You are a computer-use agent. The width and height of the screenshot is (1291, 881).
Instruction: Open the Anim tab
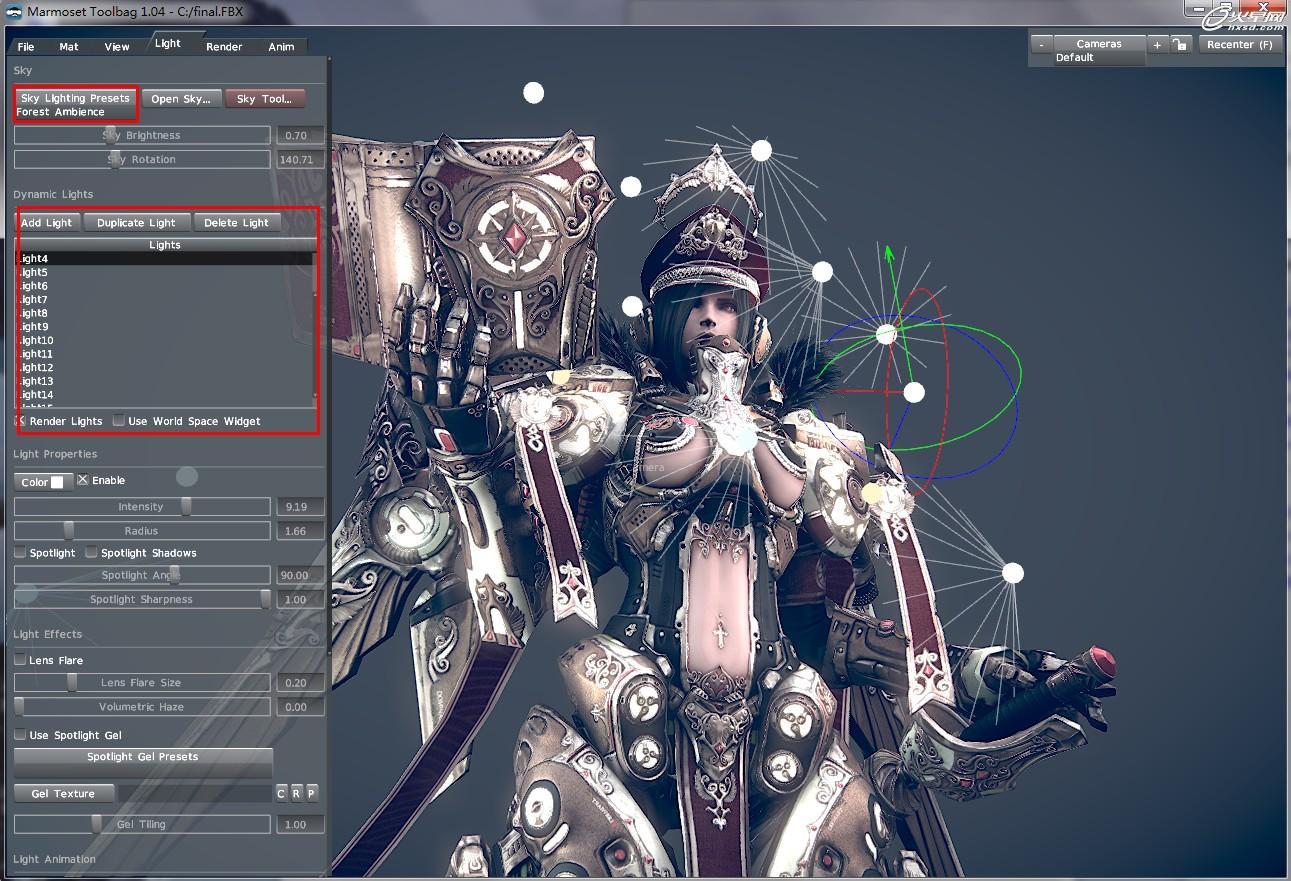(x=281, y=46)
